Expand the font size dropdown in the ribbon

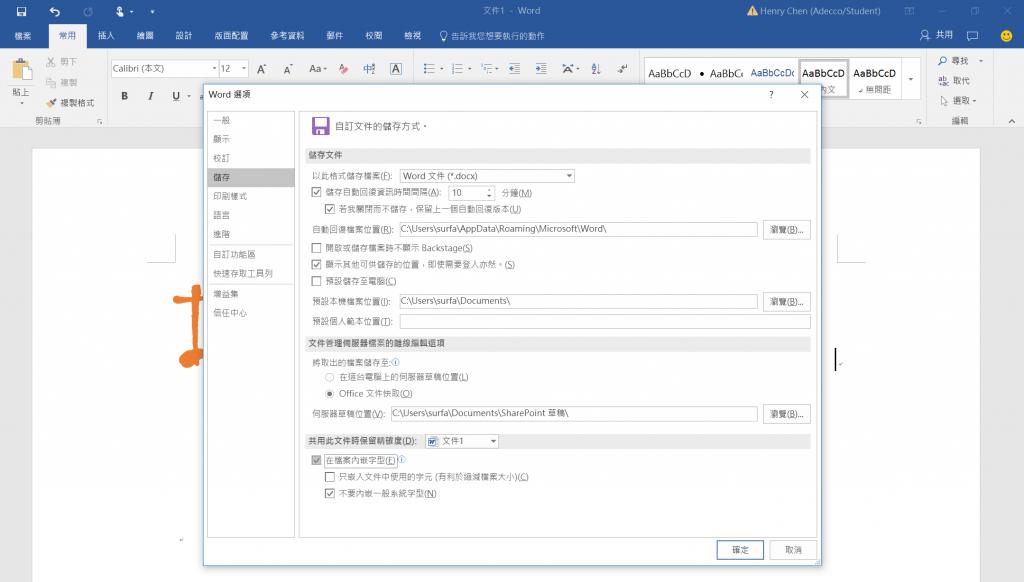pyautogui.click(x=244, y=69)
